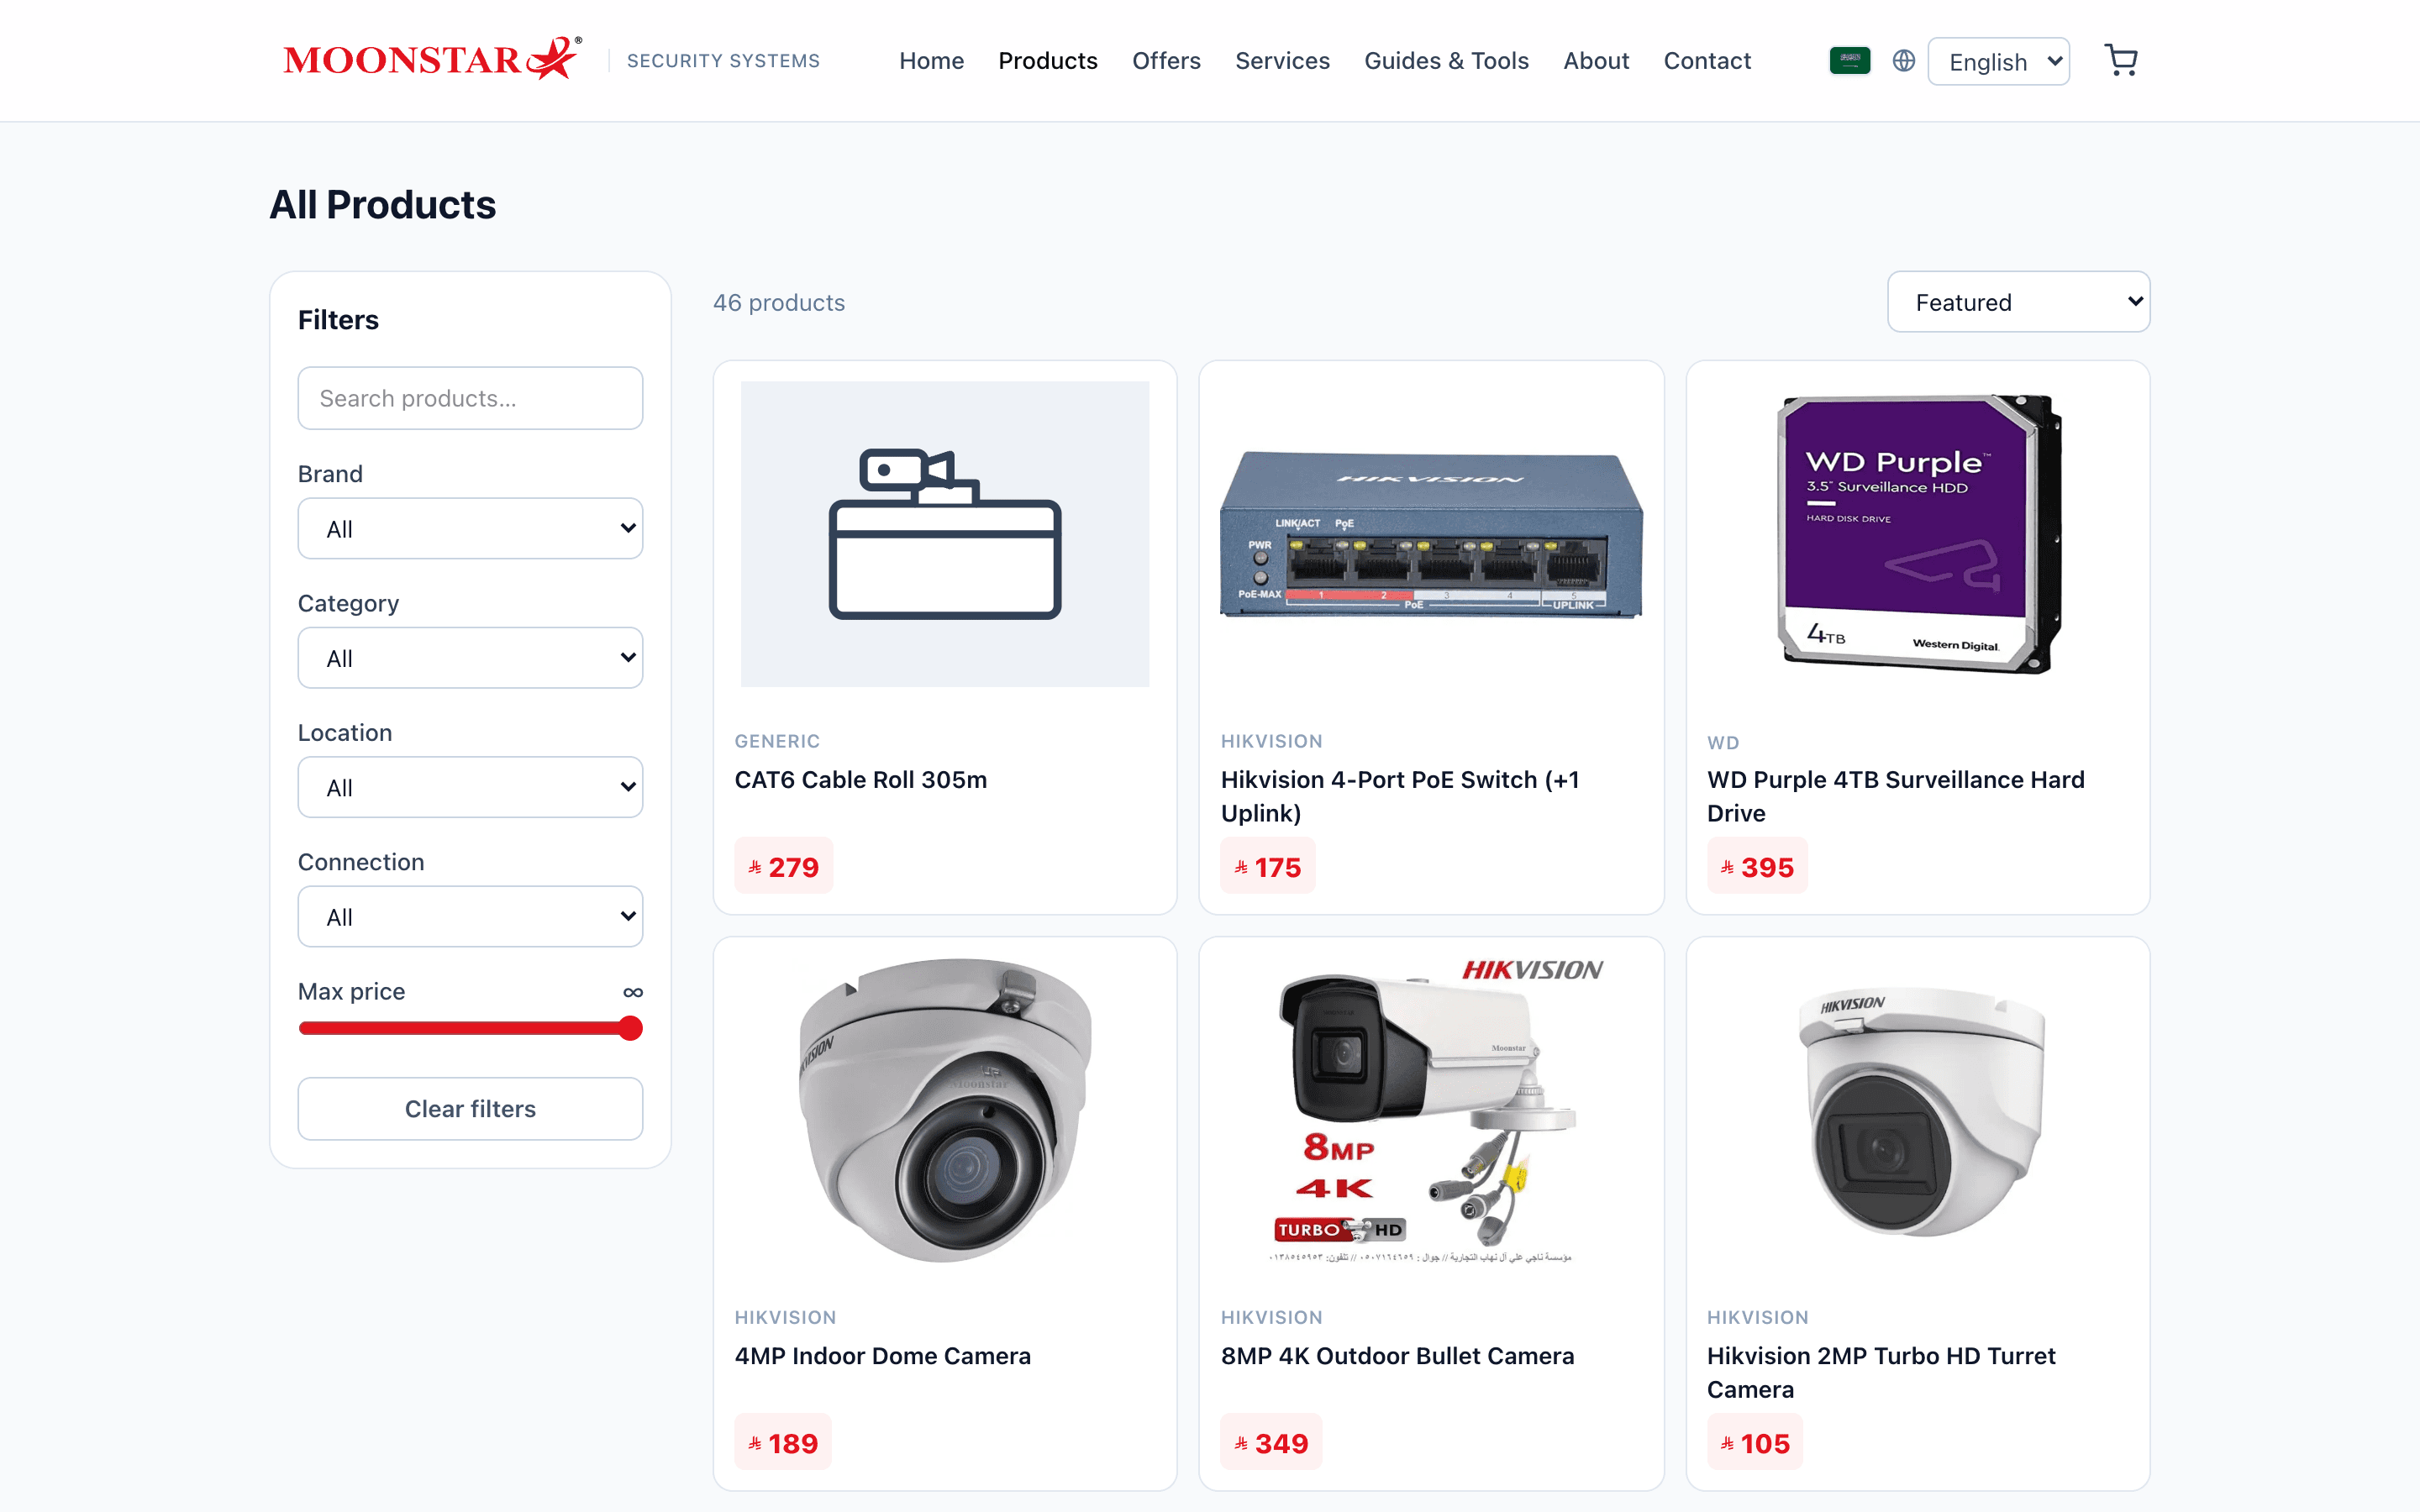Click the 349 price tag
This screenshot has height=1512, width=2420.
[x=1270, y=1442]
